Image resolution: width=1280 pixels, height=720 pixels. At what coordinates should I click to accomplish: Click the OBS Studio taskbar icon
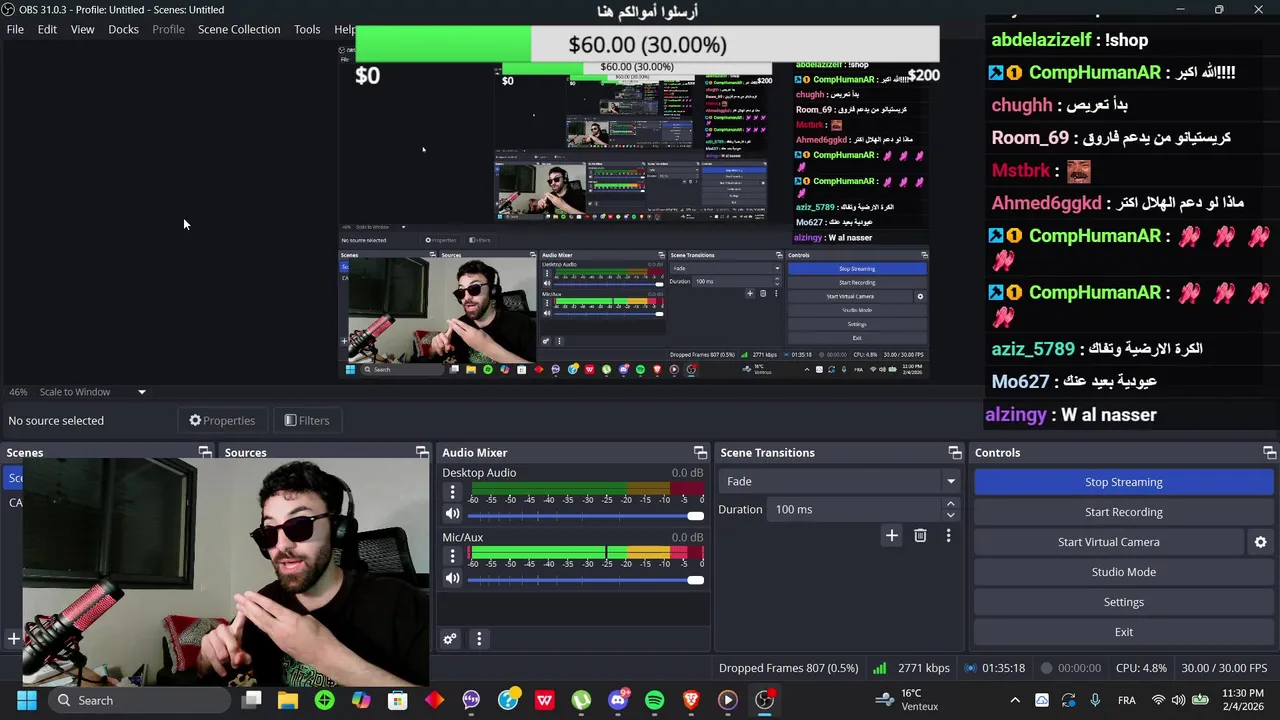pyautogui.click(x=764, y=700)
